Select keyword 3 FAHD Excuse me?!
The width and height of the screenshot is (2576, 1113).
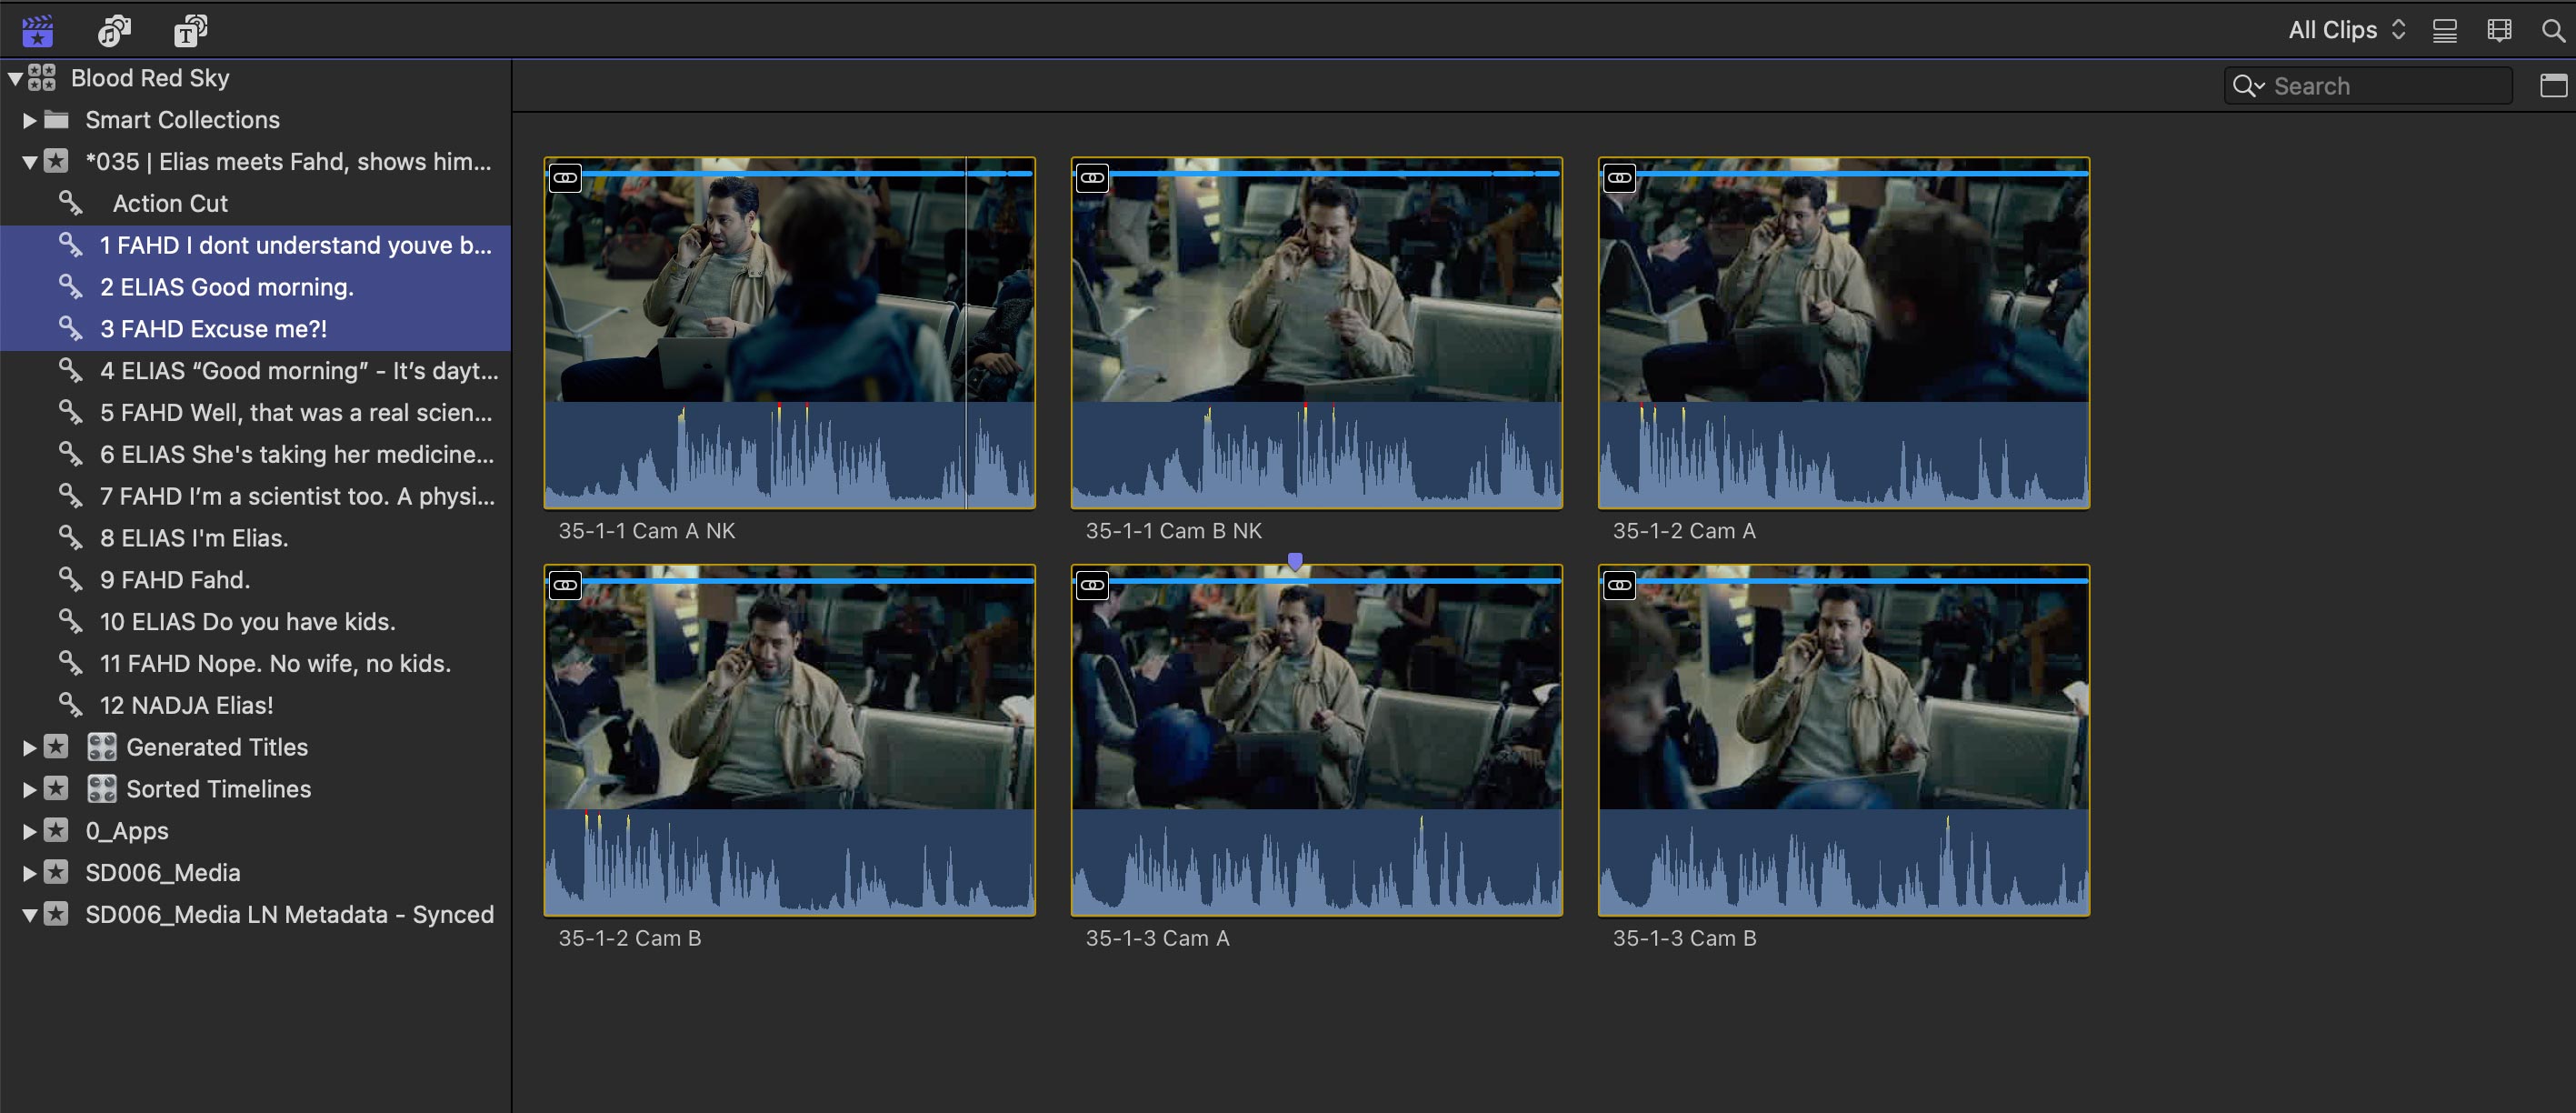click(x=255, y=329)
